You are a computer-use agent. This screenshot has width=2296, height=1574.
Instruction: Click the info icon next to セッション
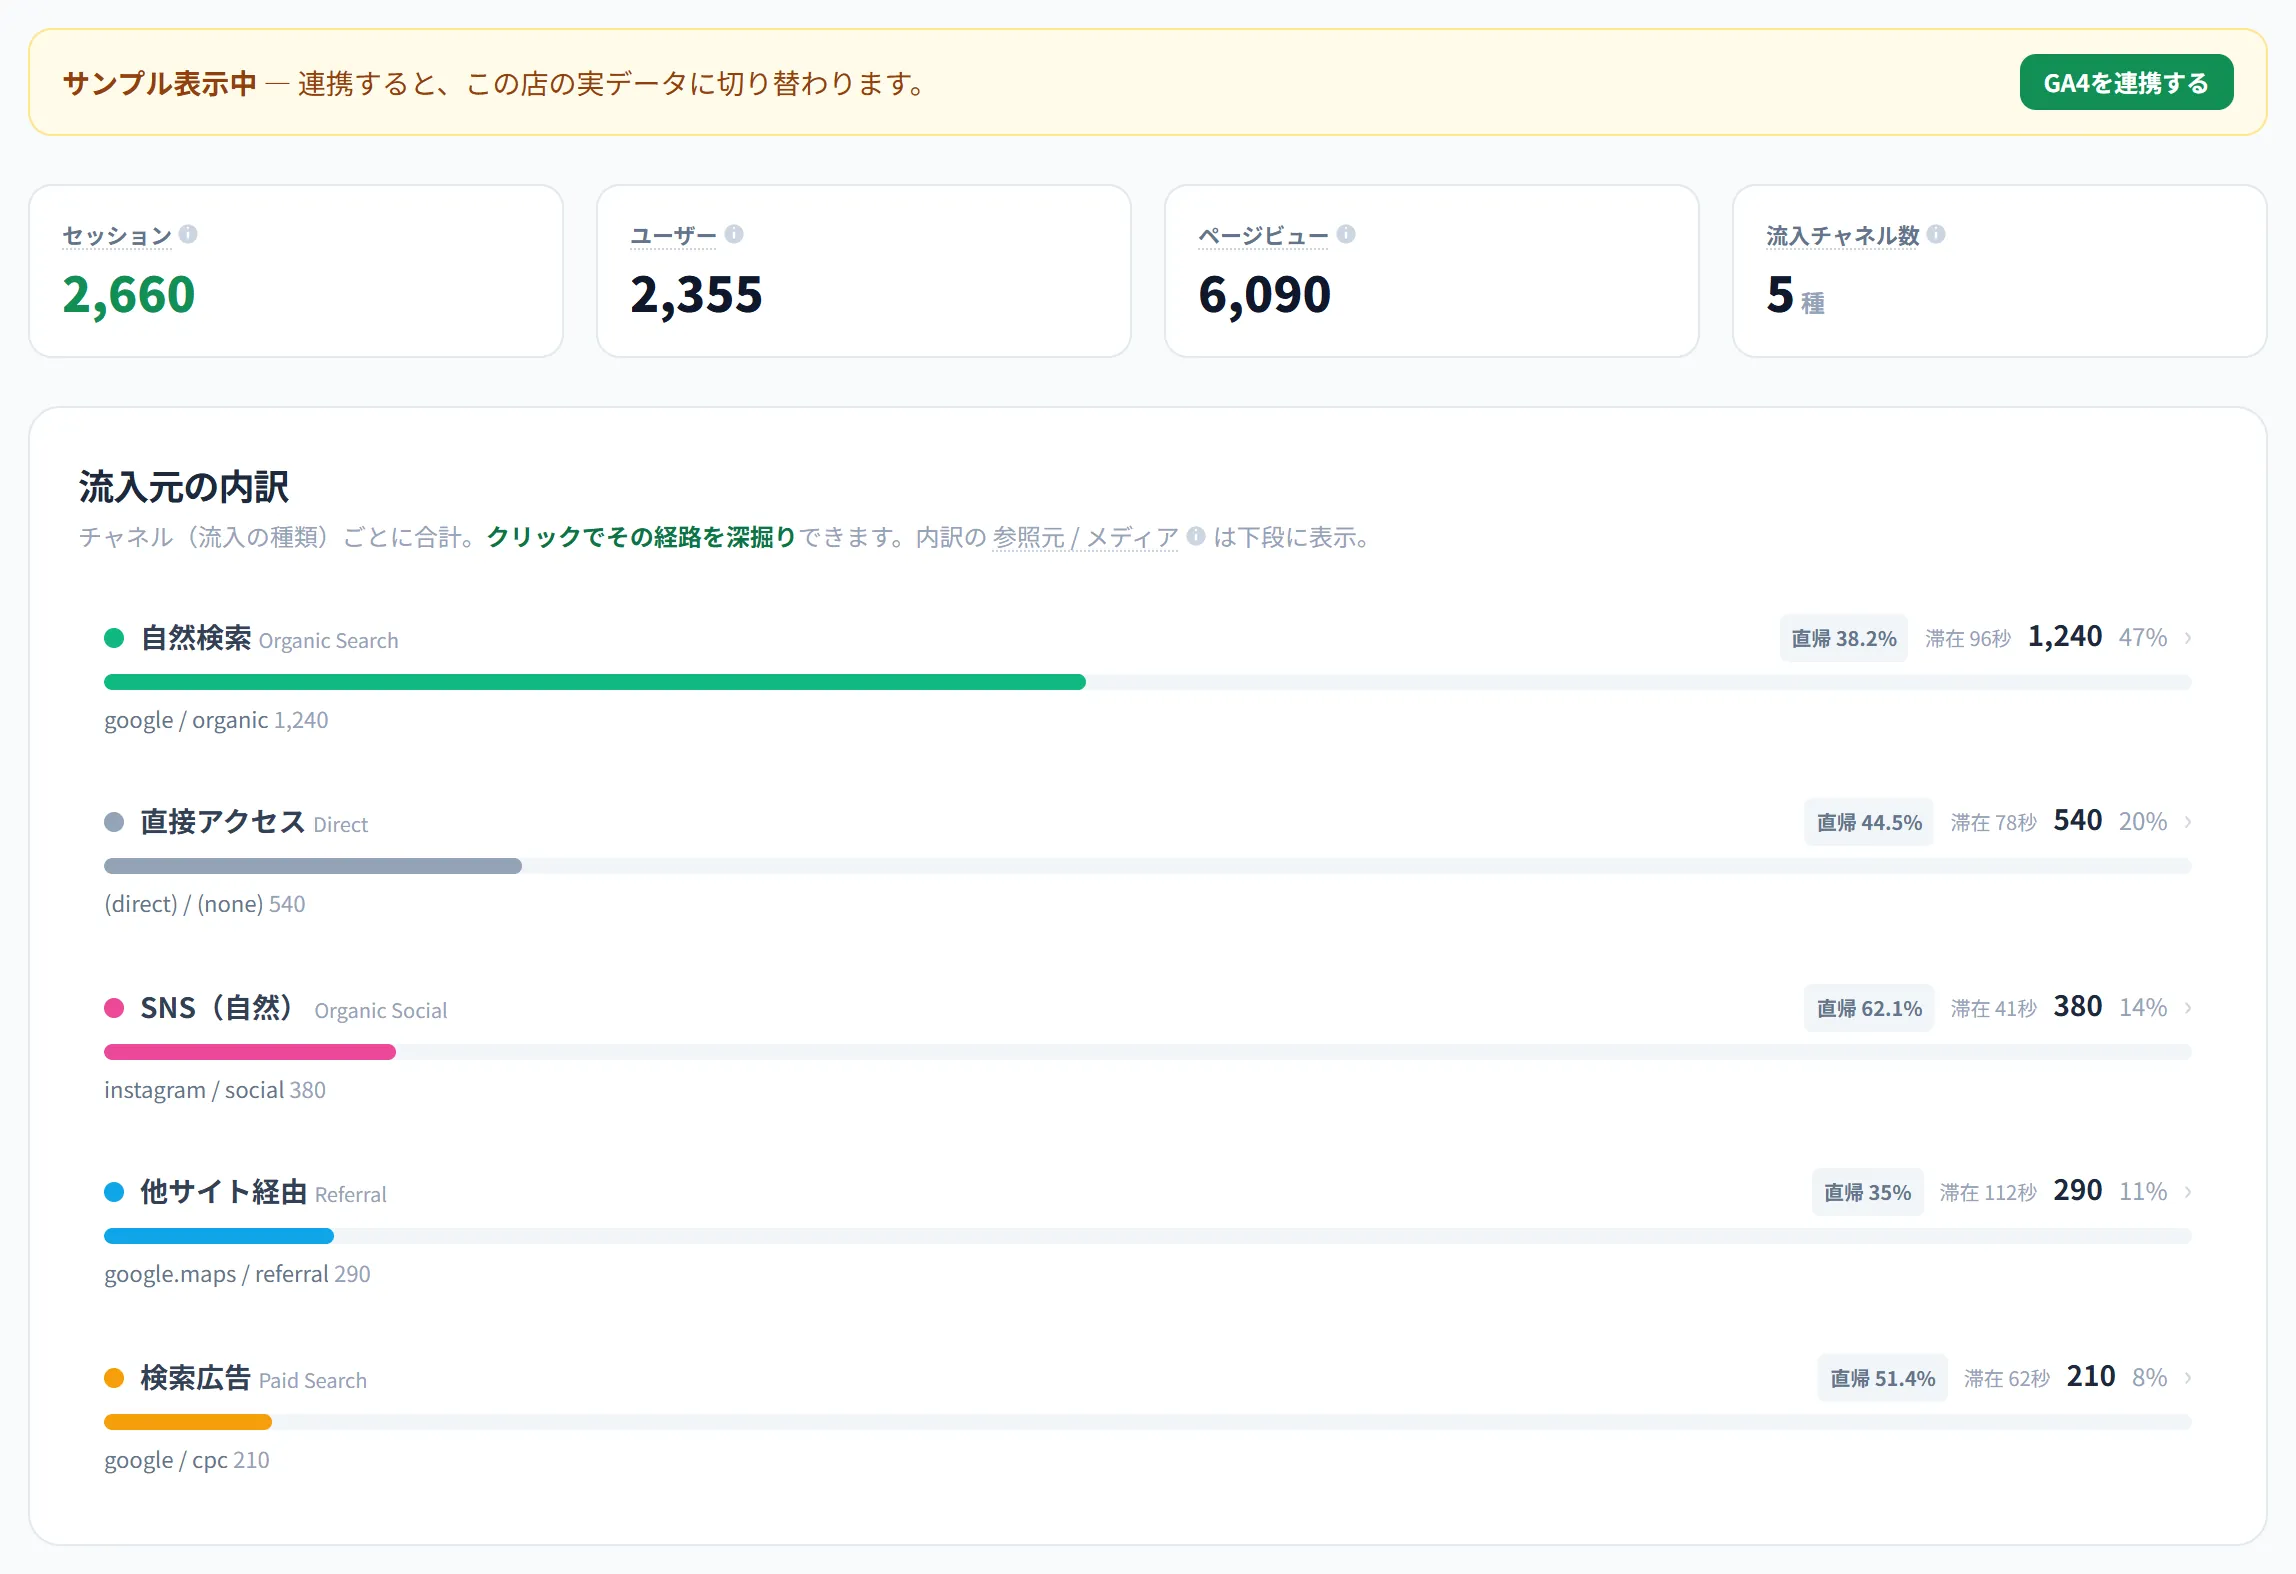tap(188, 234)
